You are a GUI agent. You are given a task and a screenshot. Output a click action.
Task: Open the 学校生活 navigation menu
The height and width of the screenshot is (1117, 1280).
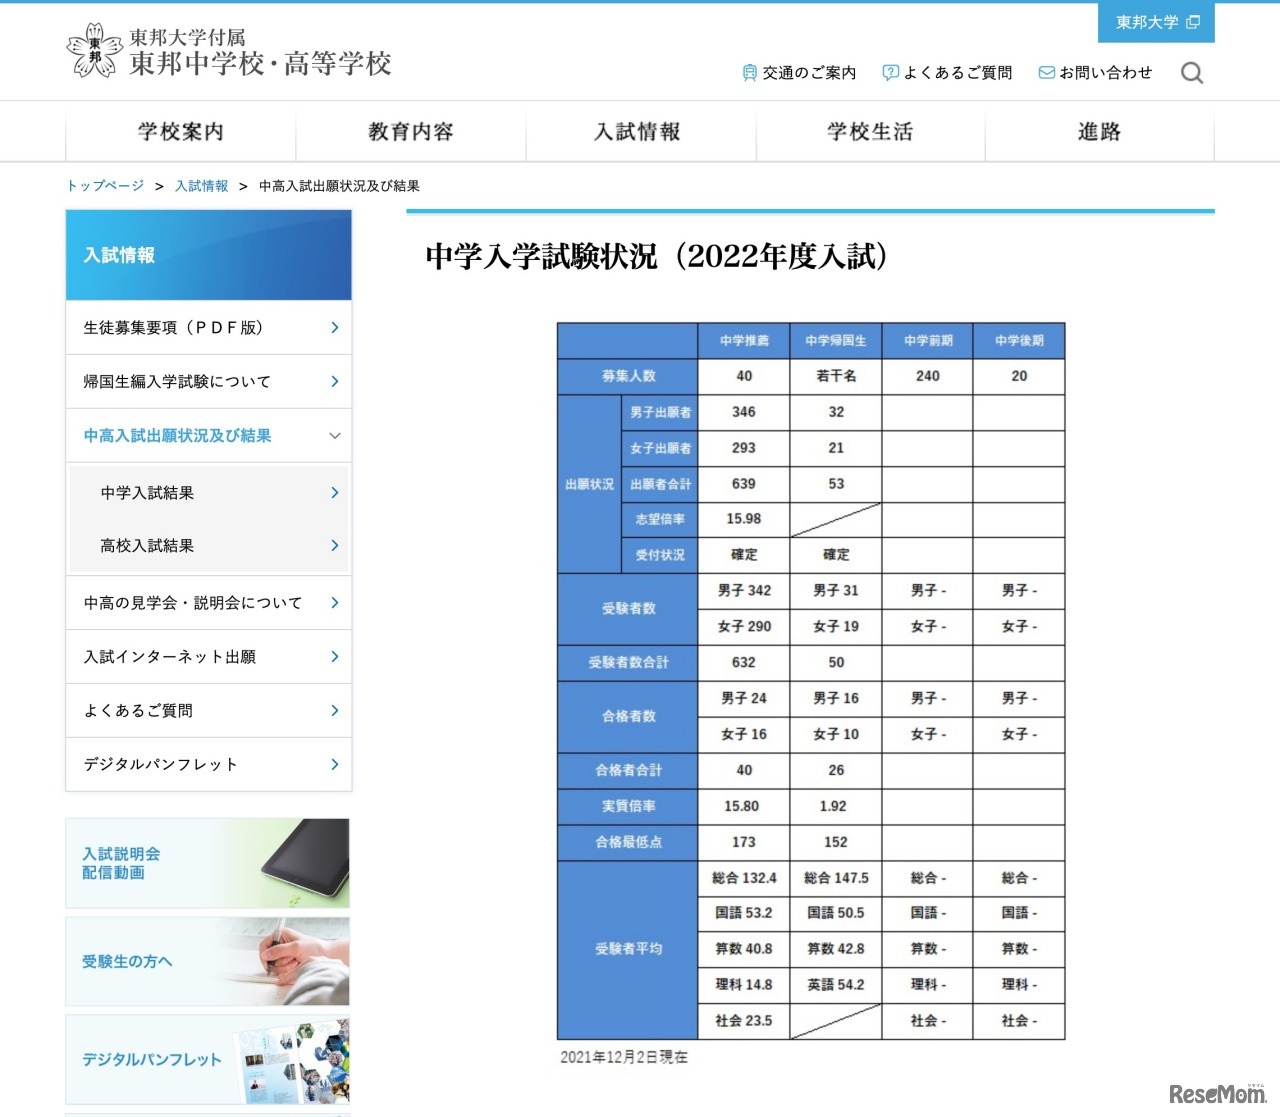(x=870, y=132)
